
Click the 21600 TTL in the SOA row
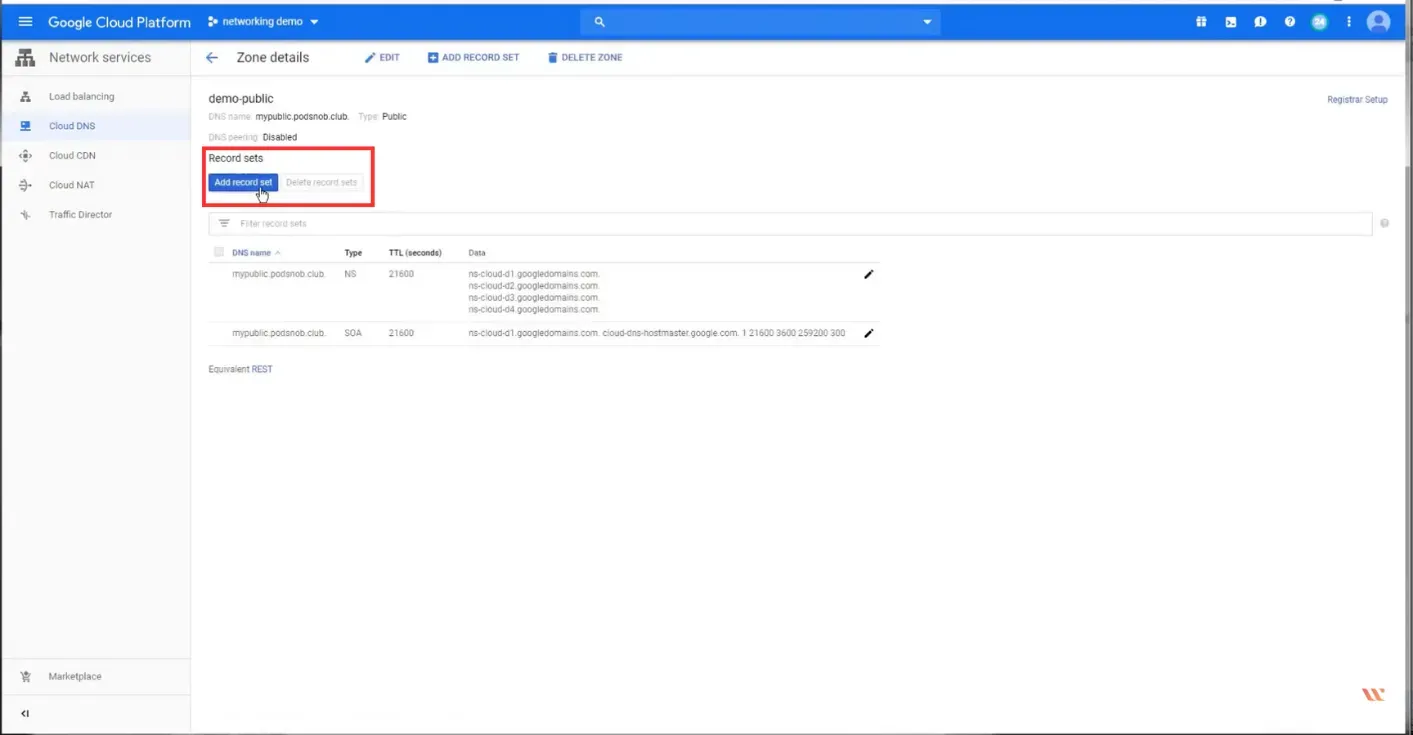click(401, 334)
